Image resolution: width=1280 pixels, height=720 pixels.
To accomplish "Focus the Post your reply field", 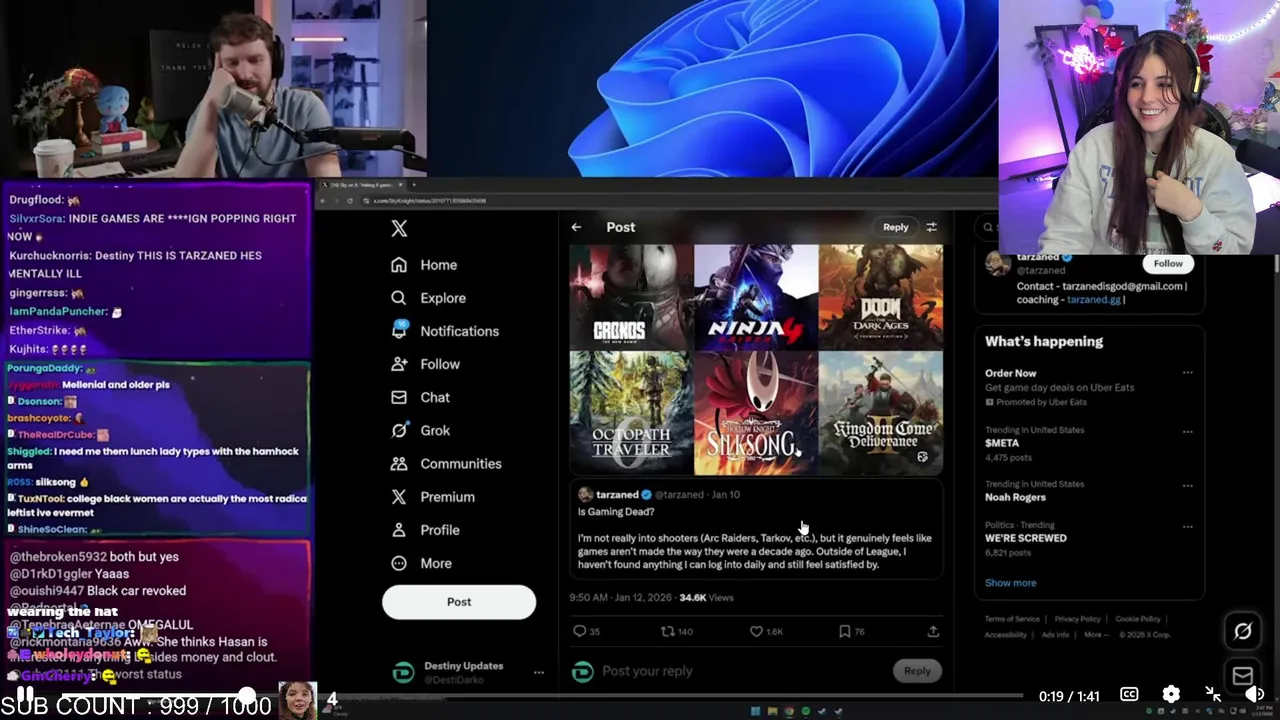I will click(740, 671).
